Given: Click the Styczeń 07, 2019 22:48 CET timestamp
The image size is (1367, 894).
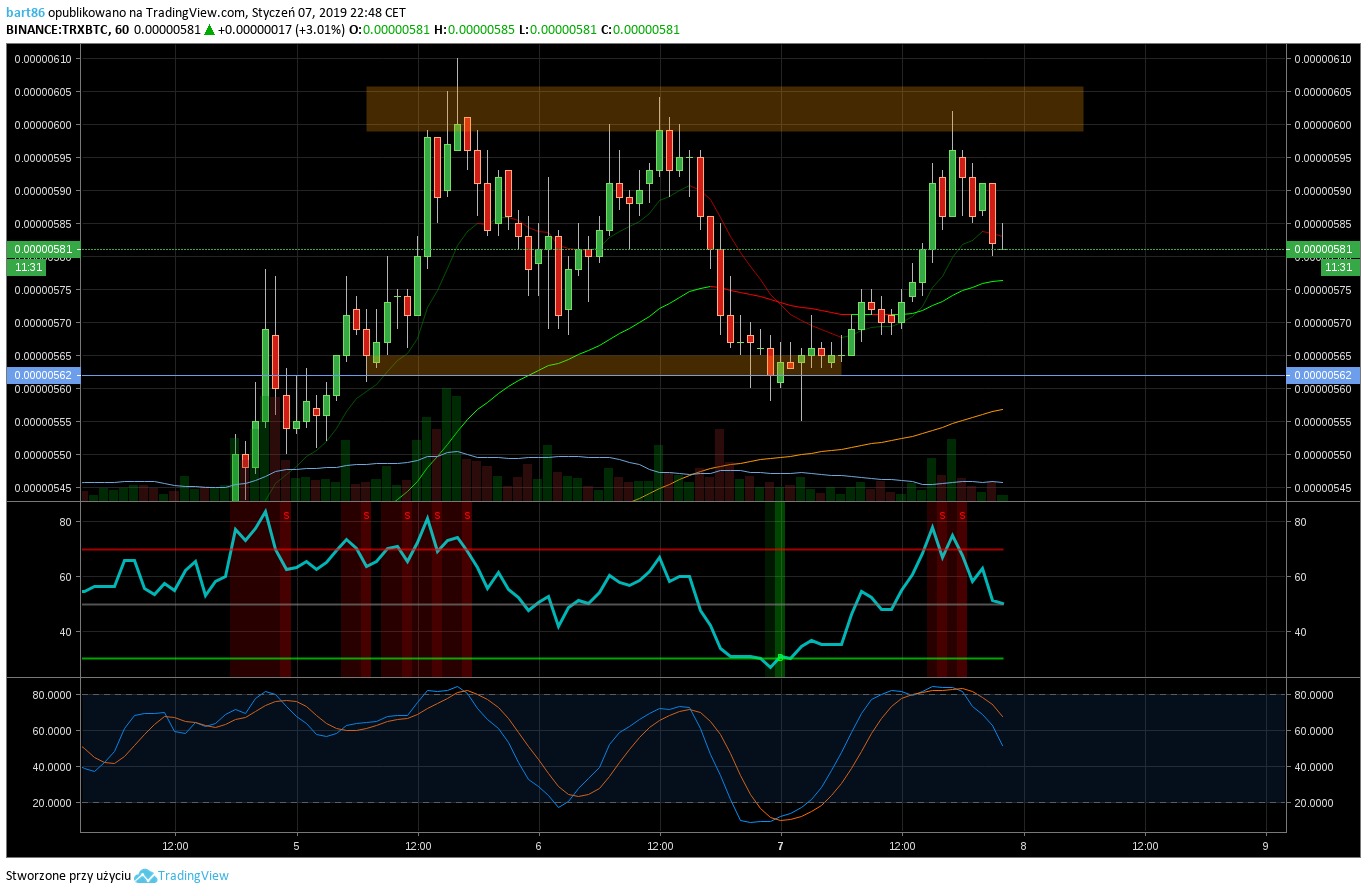Looking at the screenshot, I should [328, 12].
